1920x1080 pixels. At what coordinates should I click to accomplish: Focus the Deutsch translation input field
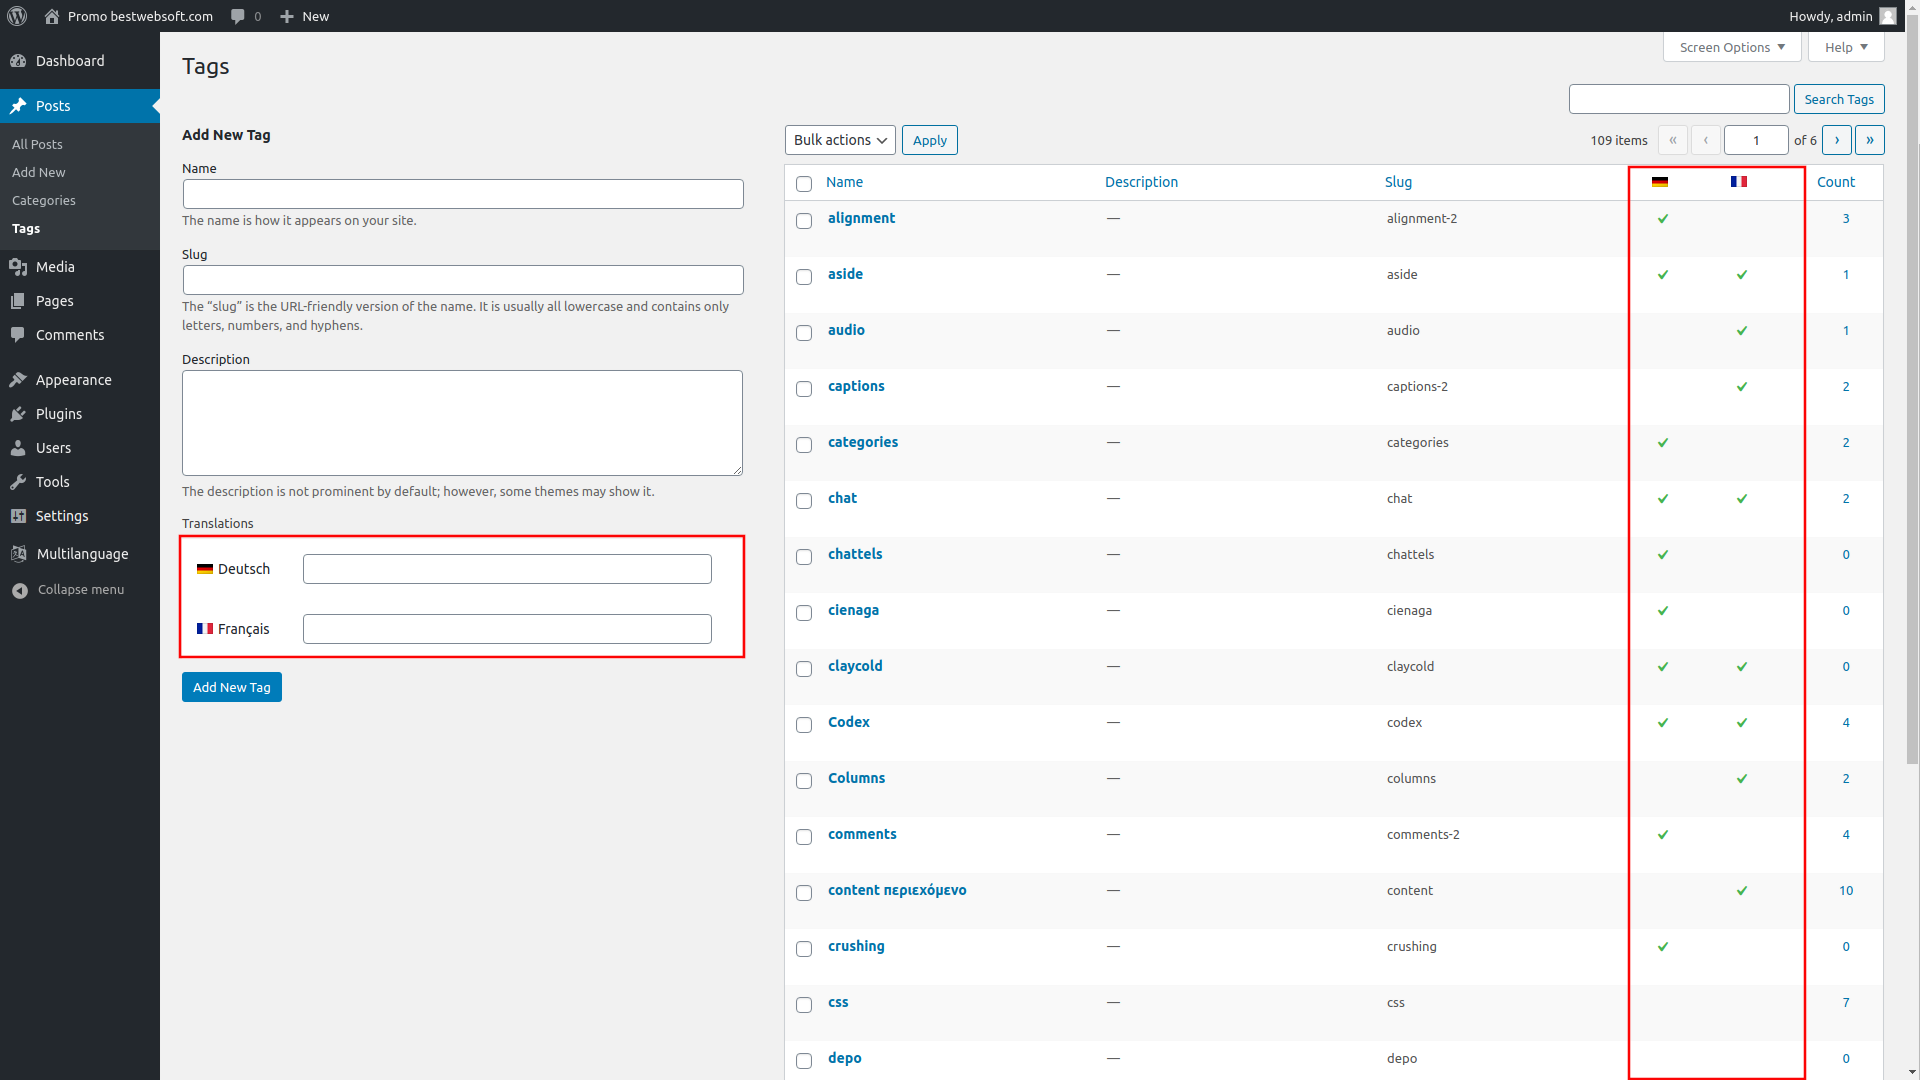[507, 569]
